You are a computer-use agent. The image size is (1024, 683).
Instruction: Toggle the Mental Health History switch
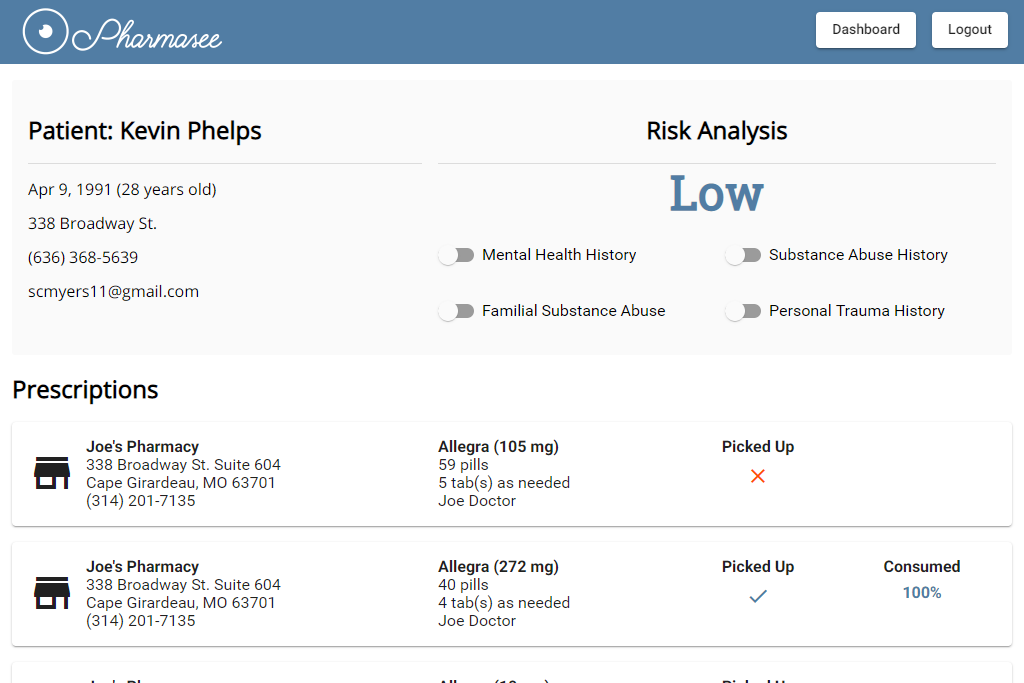click(x=456, y=255)
